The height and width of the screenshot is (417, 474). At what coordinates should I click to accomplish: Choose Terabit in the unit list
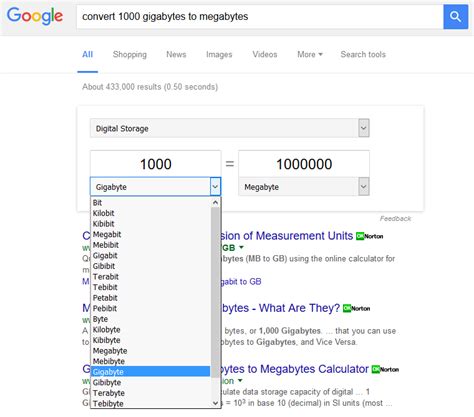coord(151,277)
